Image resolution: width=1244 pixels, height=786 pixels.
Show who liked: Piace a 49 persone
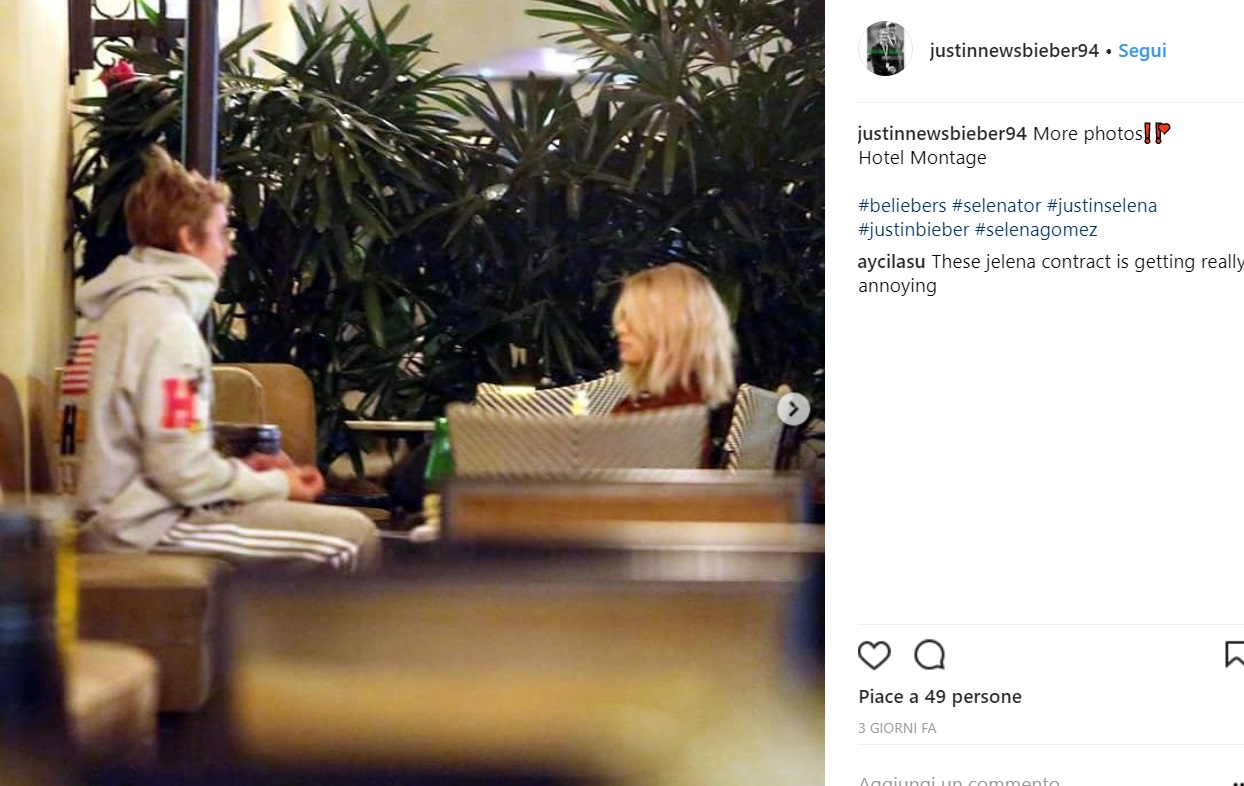[x=940, y=697]
